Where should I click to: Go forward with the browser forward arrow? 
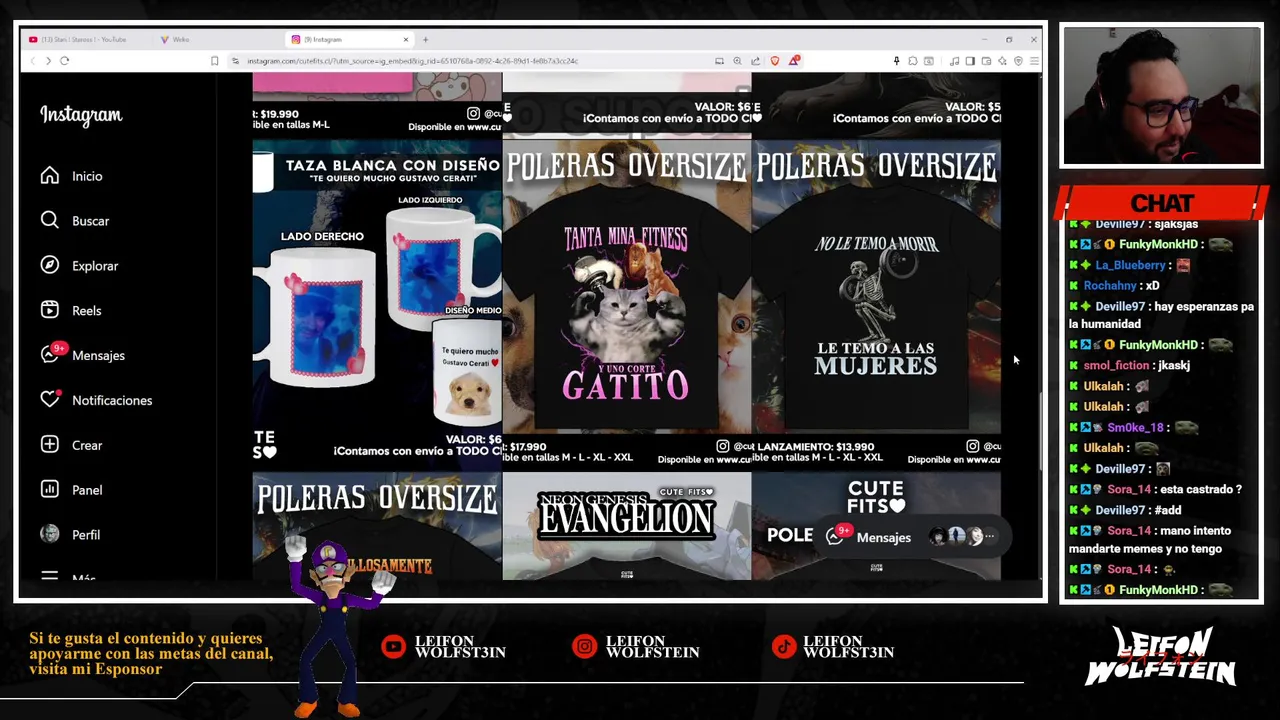point(48,61)
